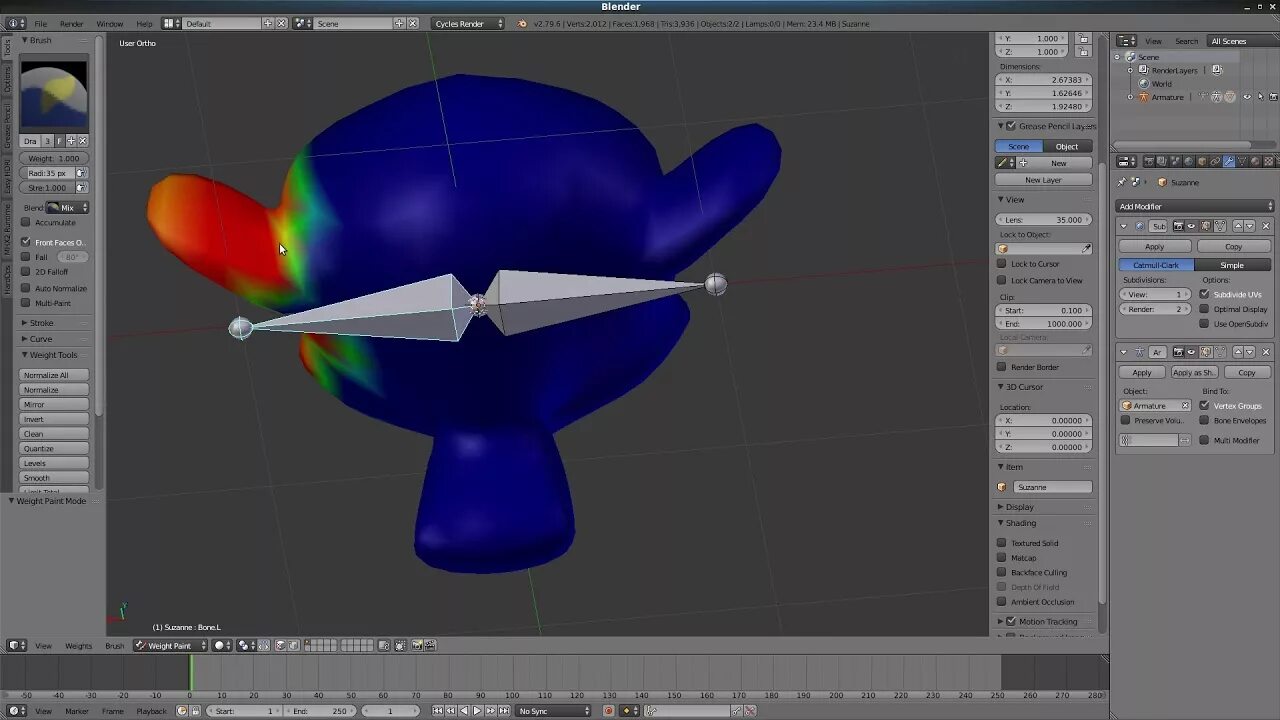Open the Cycles Render engine dropdown
This screenshot has width=1280, height=720.
[468, 23]
